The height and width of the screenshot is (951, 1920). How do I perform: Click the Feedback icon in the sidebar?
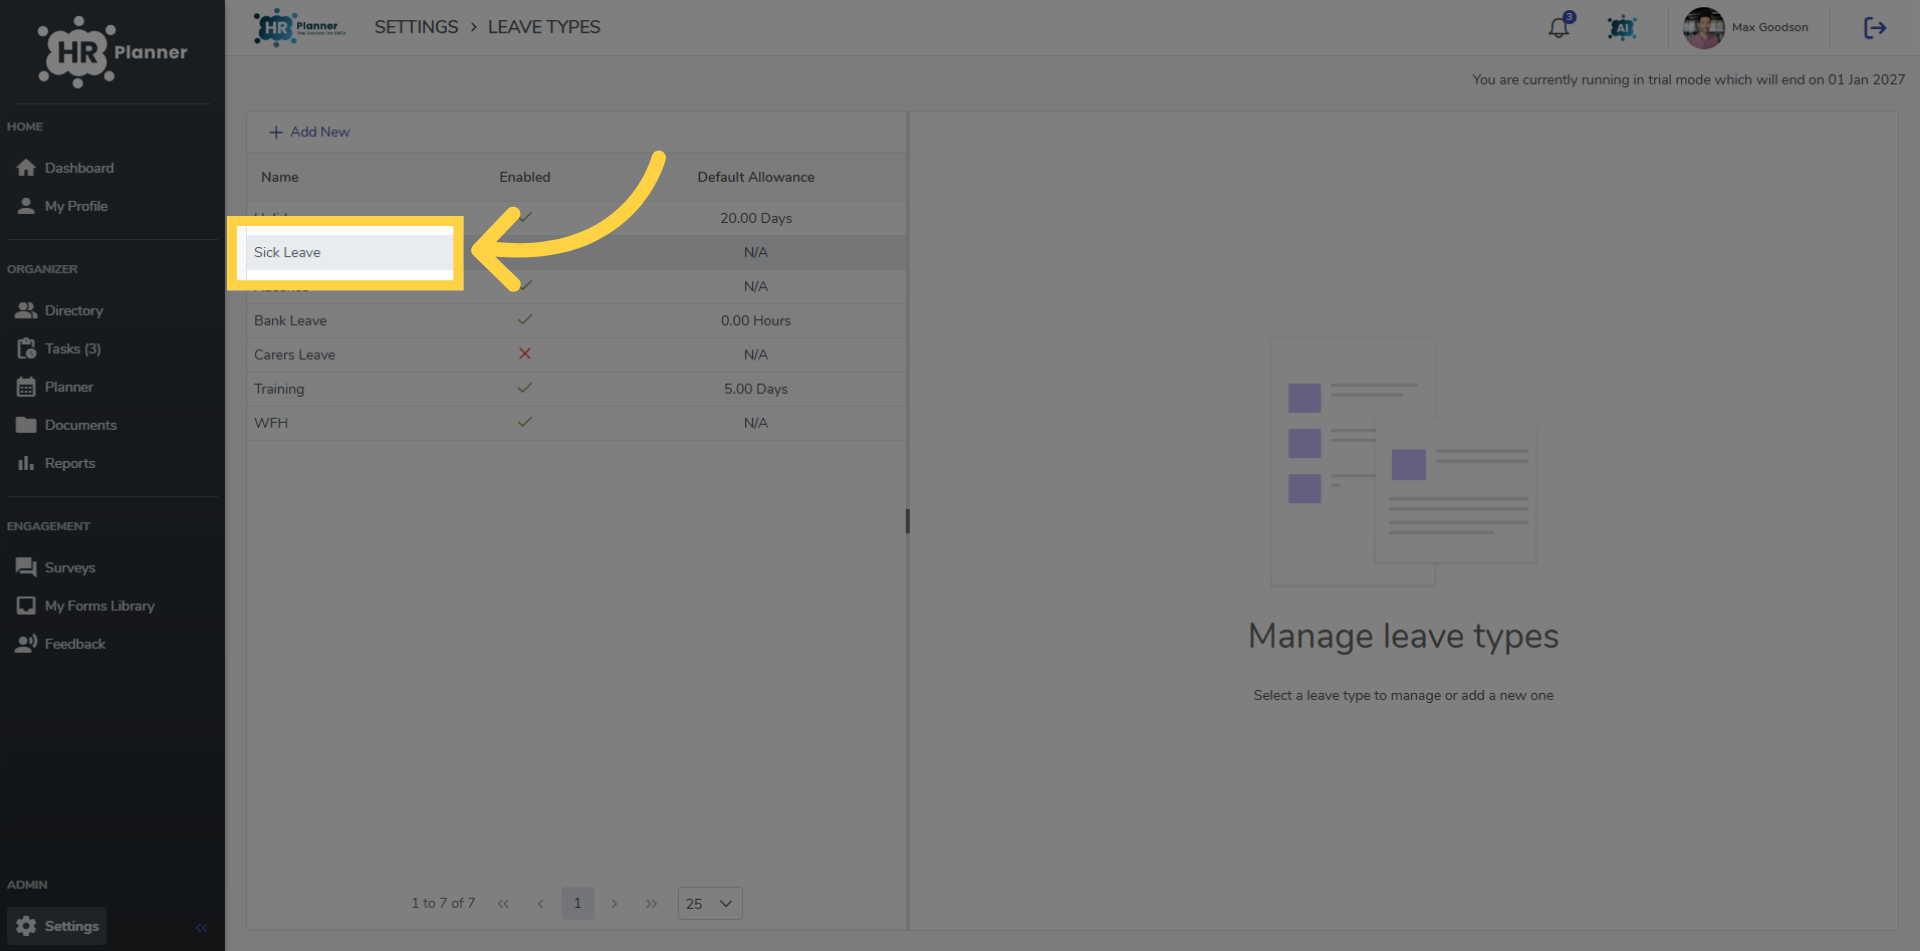[x=26, y=644]
